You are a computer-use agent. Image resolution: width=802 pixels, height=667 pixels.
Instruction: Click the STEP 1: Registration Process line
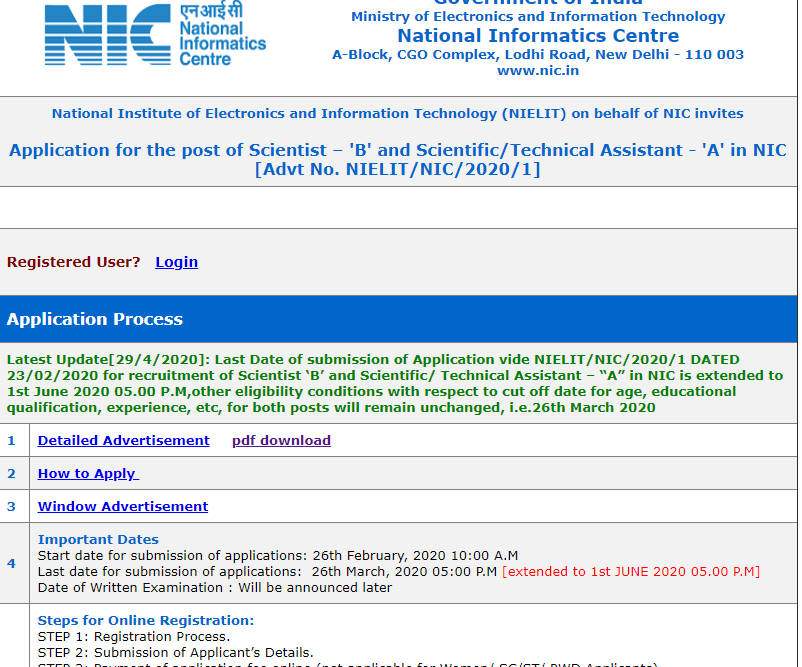133,637
